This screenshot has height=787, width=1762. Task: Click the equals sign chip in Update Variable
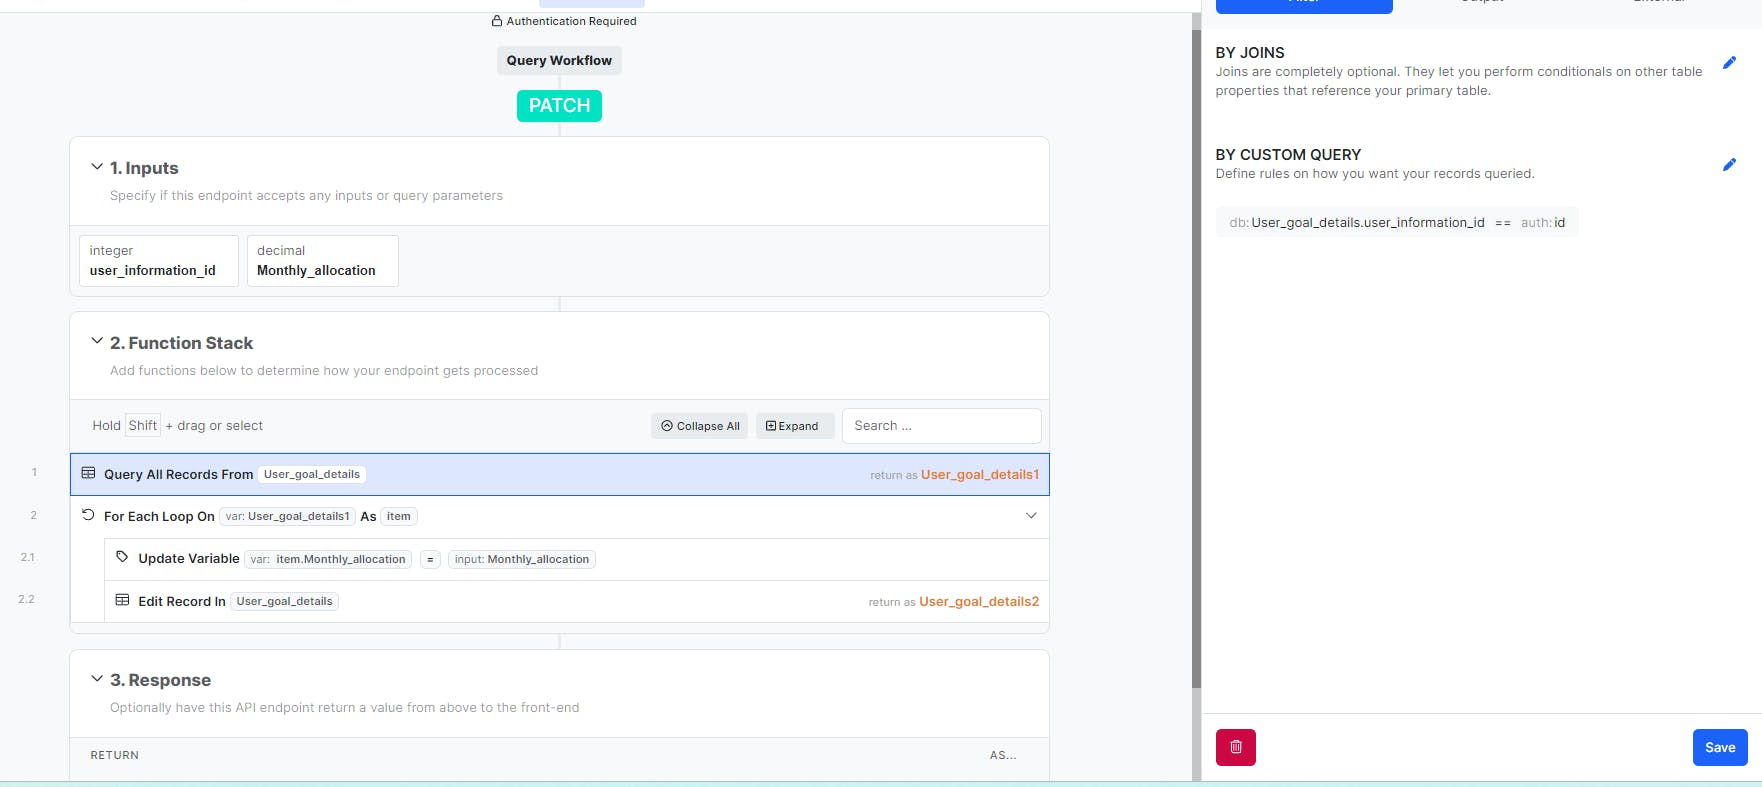[x=430, y=559]
